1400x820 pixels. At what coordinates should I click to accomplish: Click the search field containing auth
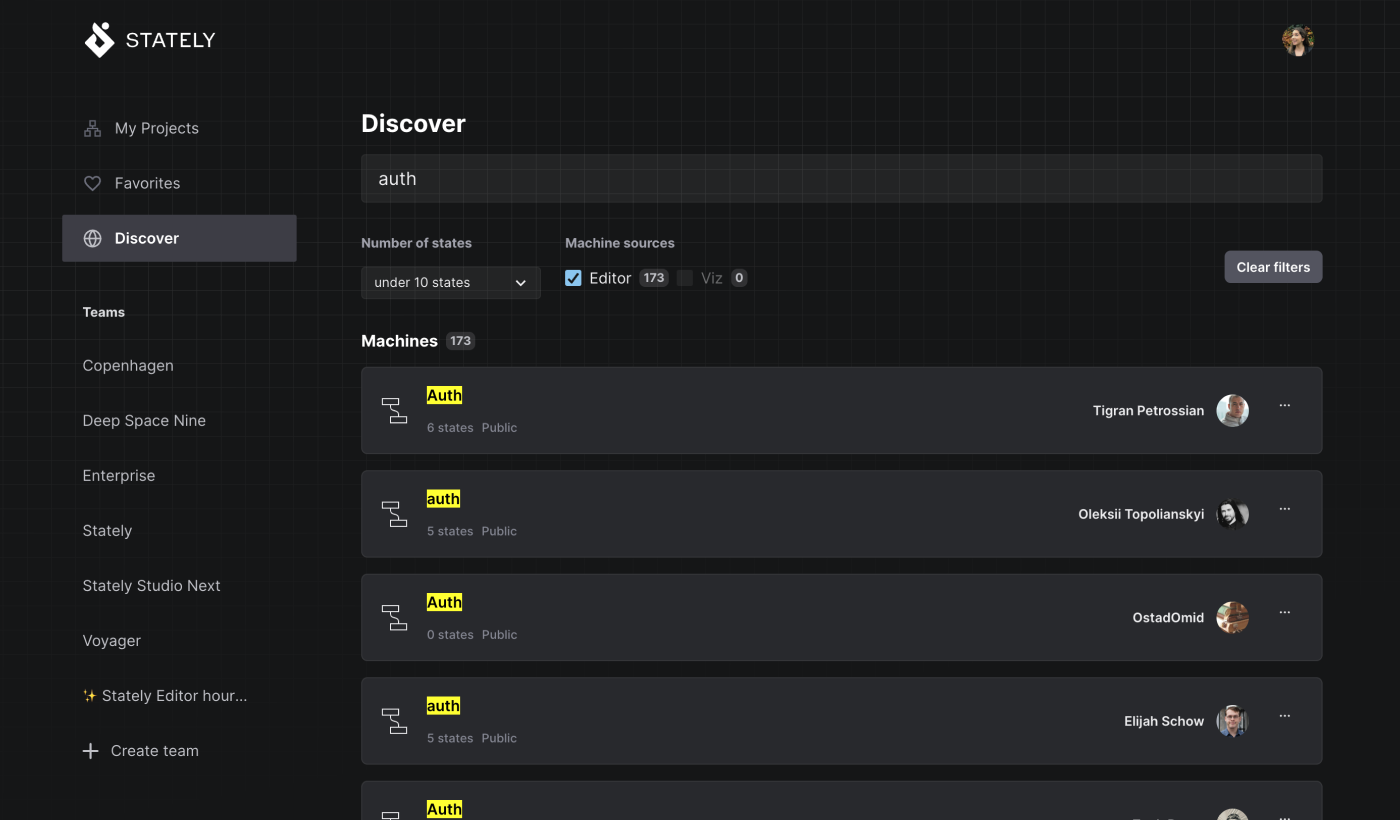click(x=841, y=179)
